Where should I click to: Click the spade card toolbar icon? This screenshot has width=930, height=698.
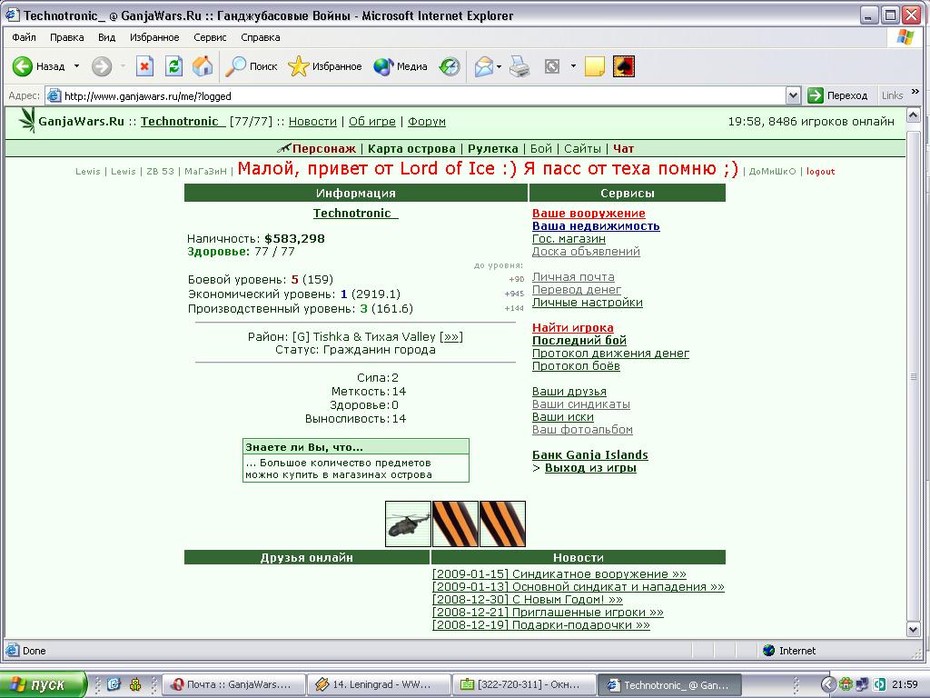(x=624, y=66)
